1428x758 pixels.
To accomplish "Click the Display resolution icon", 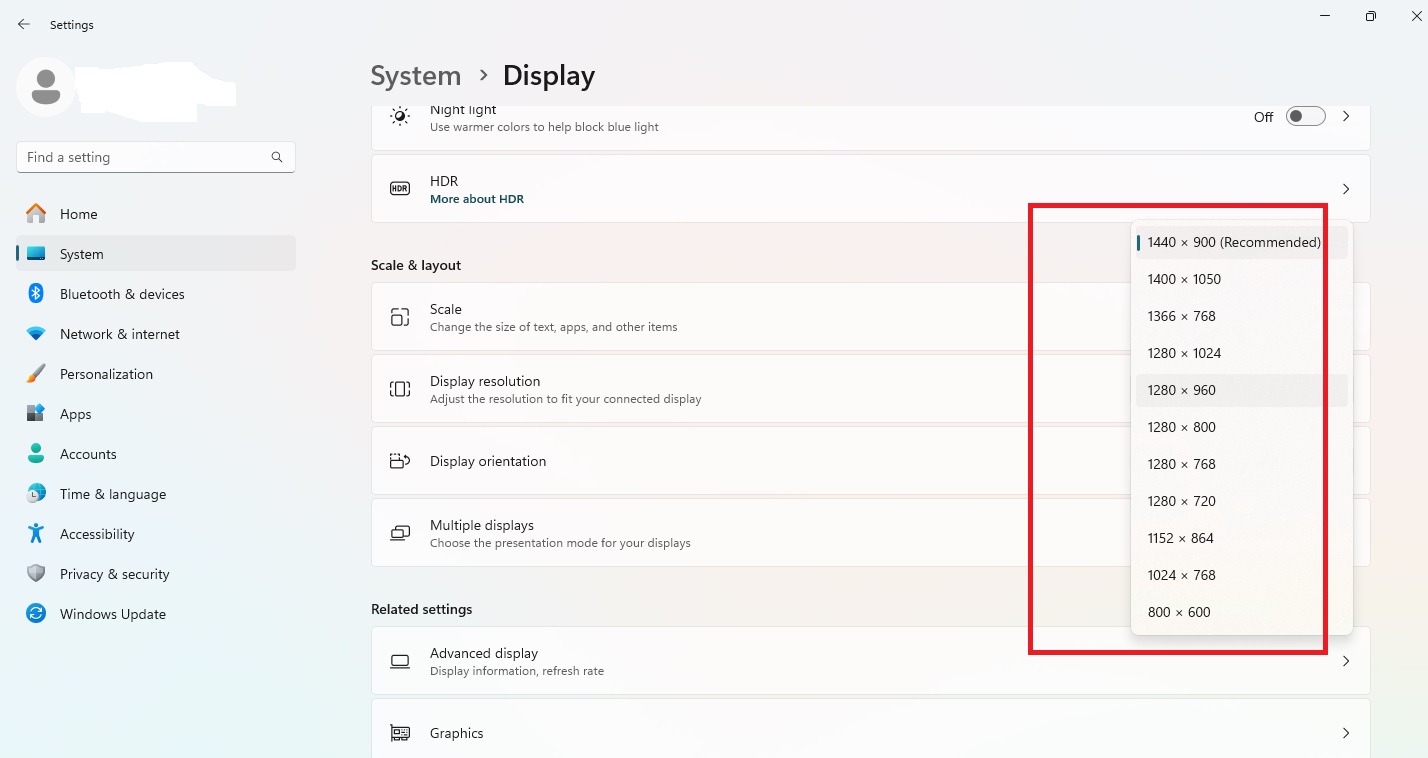I will (400, 389).
